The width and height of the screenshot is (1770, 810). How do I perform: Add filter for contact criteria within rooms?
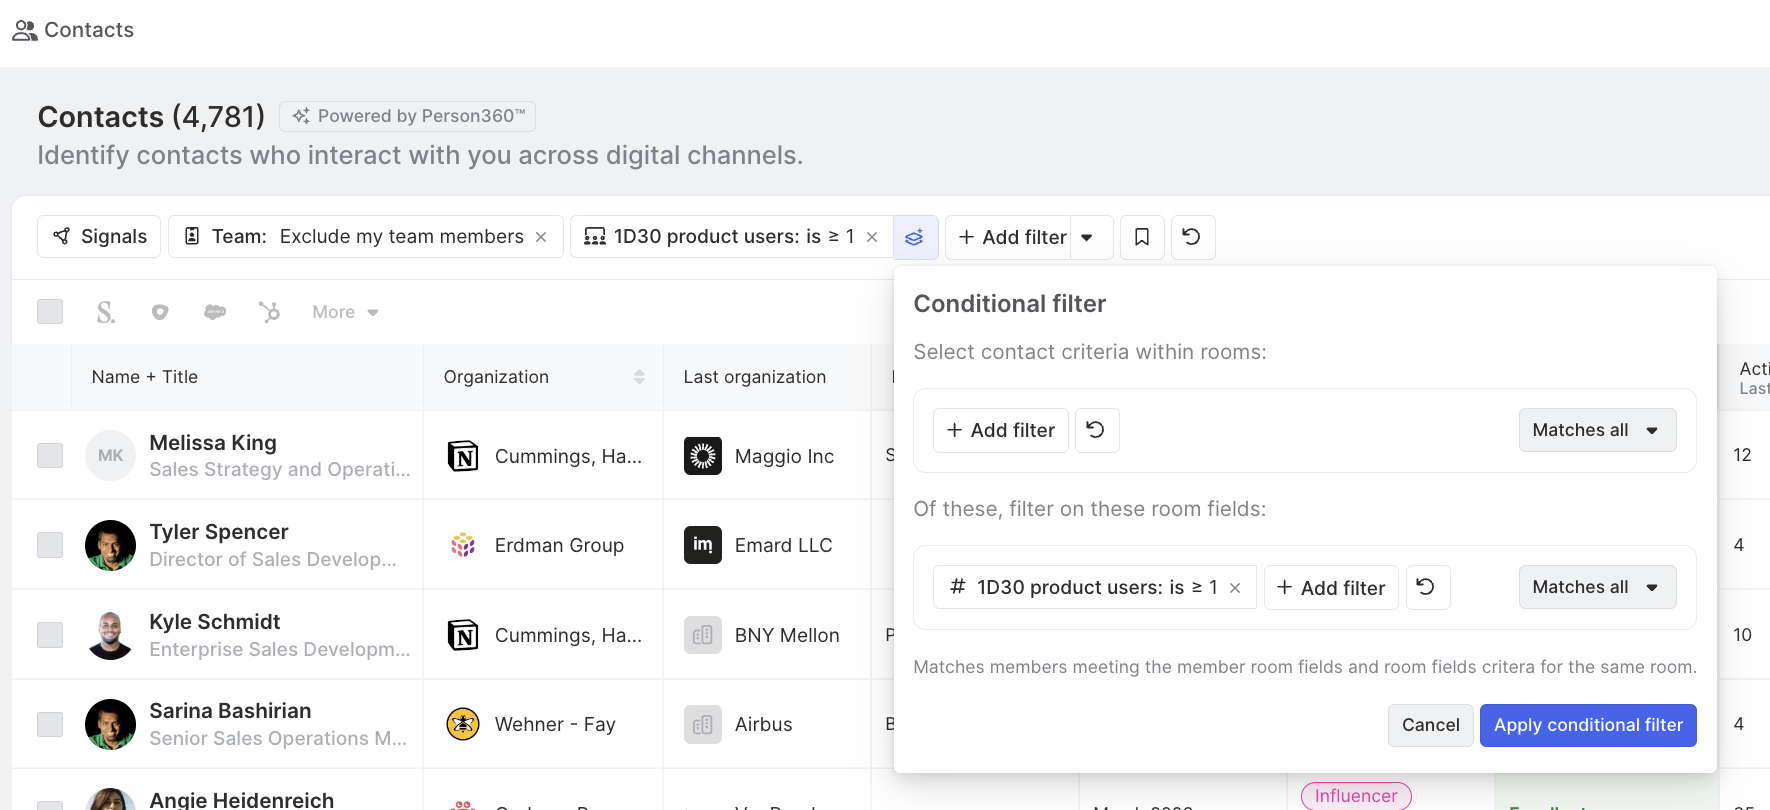(x=1001, y=430)
